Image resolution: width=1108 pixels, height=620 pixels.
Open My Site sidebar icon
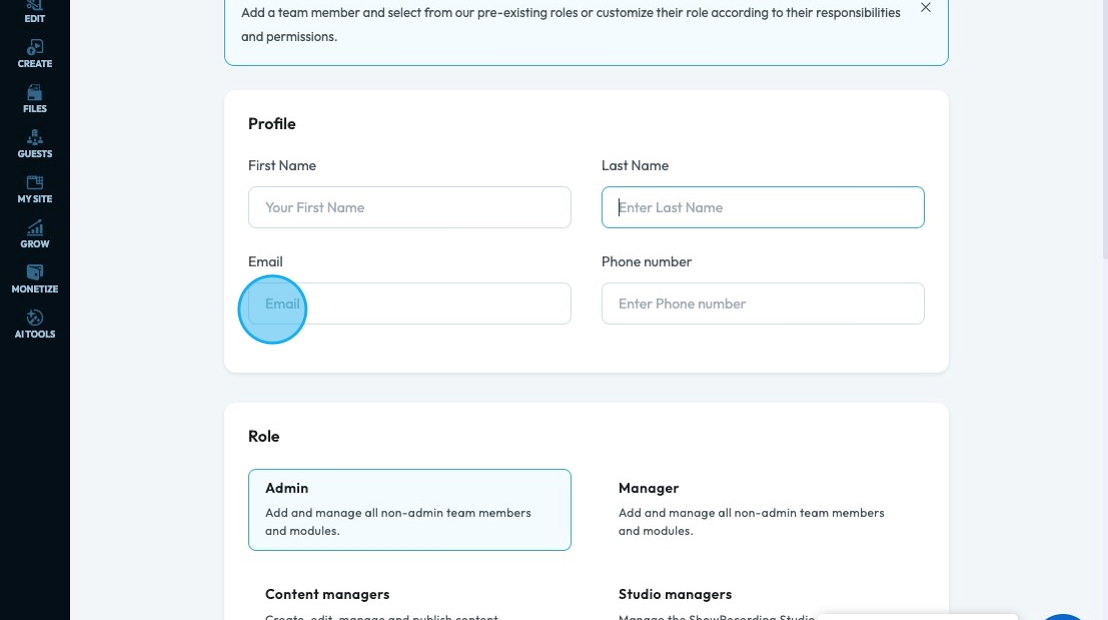pyautogui.click(x=34, y=188)
